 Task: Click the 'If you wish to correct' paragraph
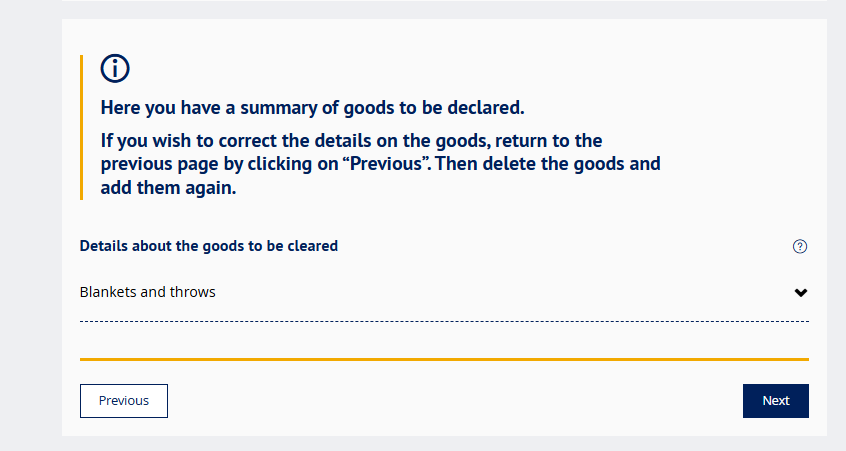point(350,141)
